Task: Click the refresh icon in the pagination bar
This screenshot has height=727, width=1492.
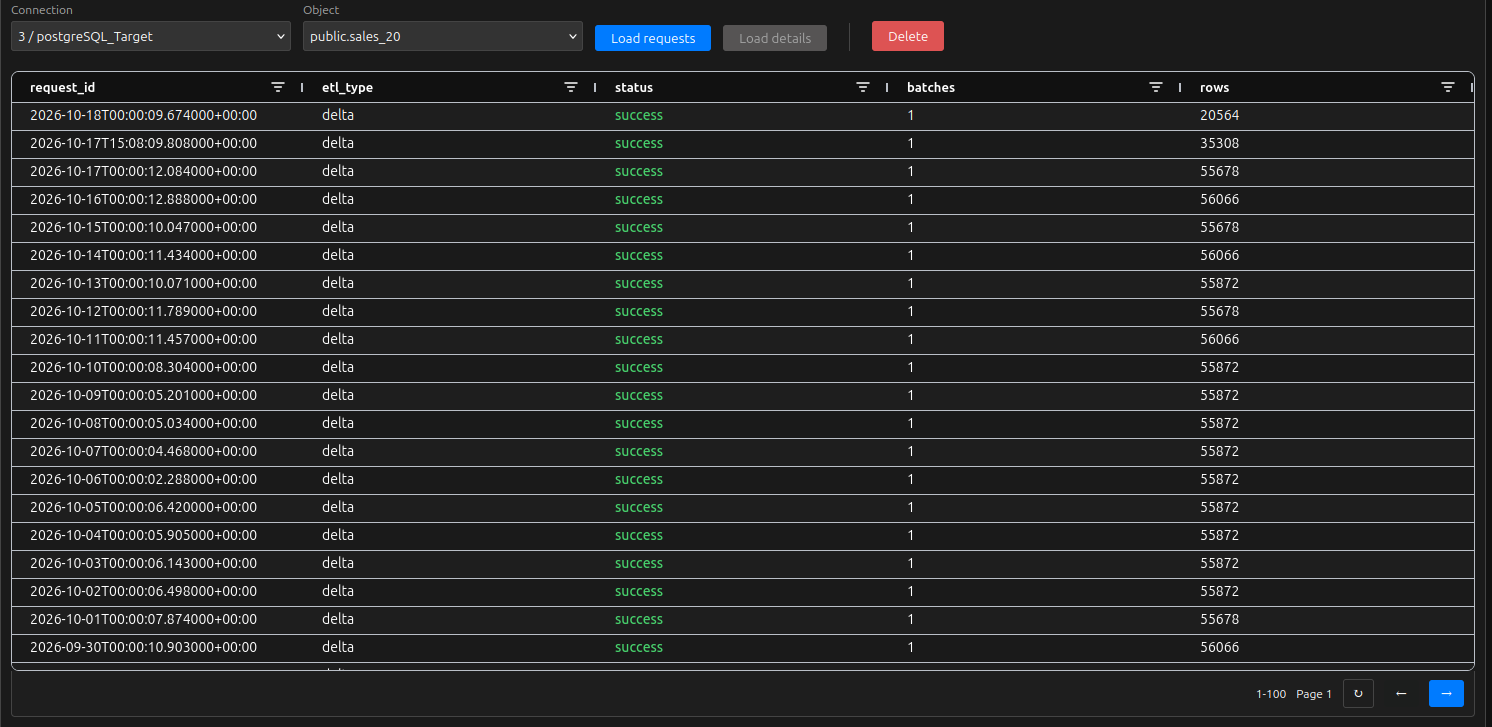Action: 1358,694
